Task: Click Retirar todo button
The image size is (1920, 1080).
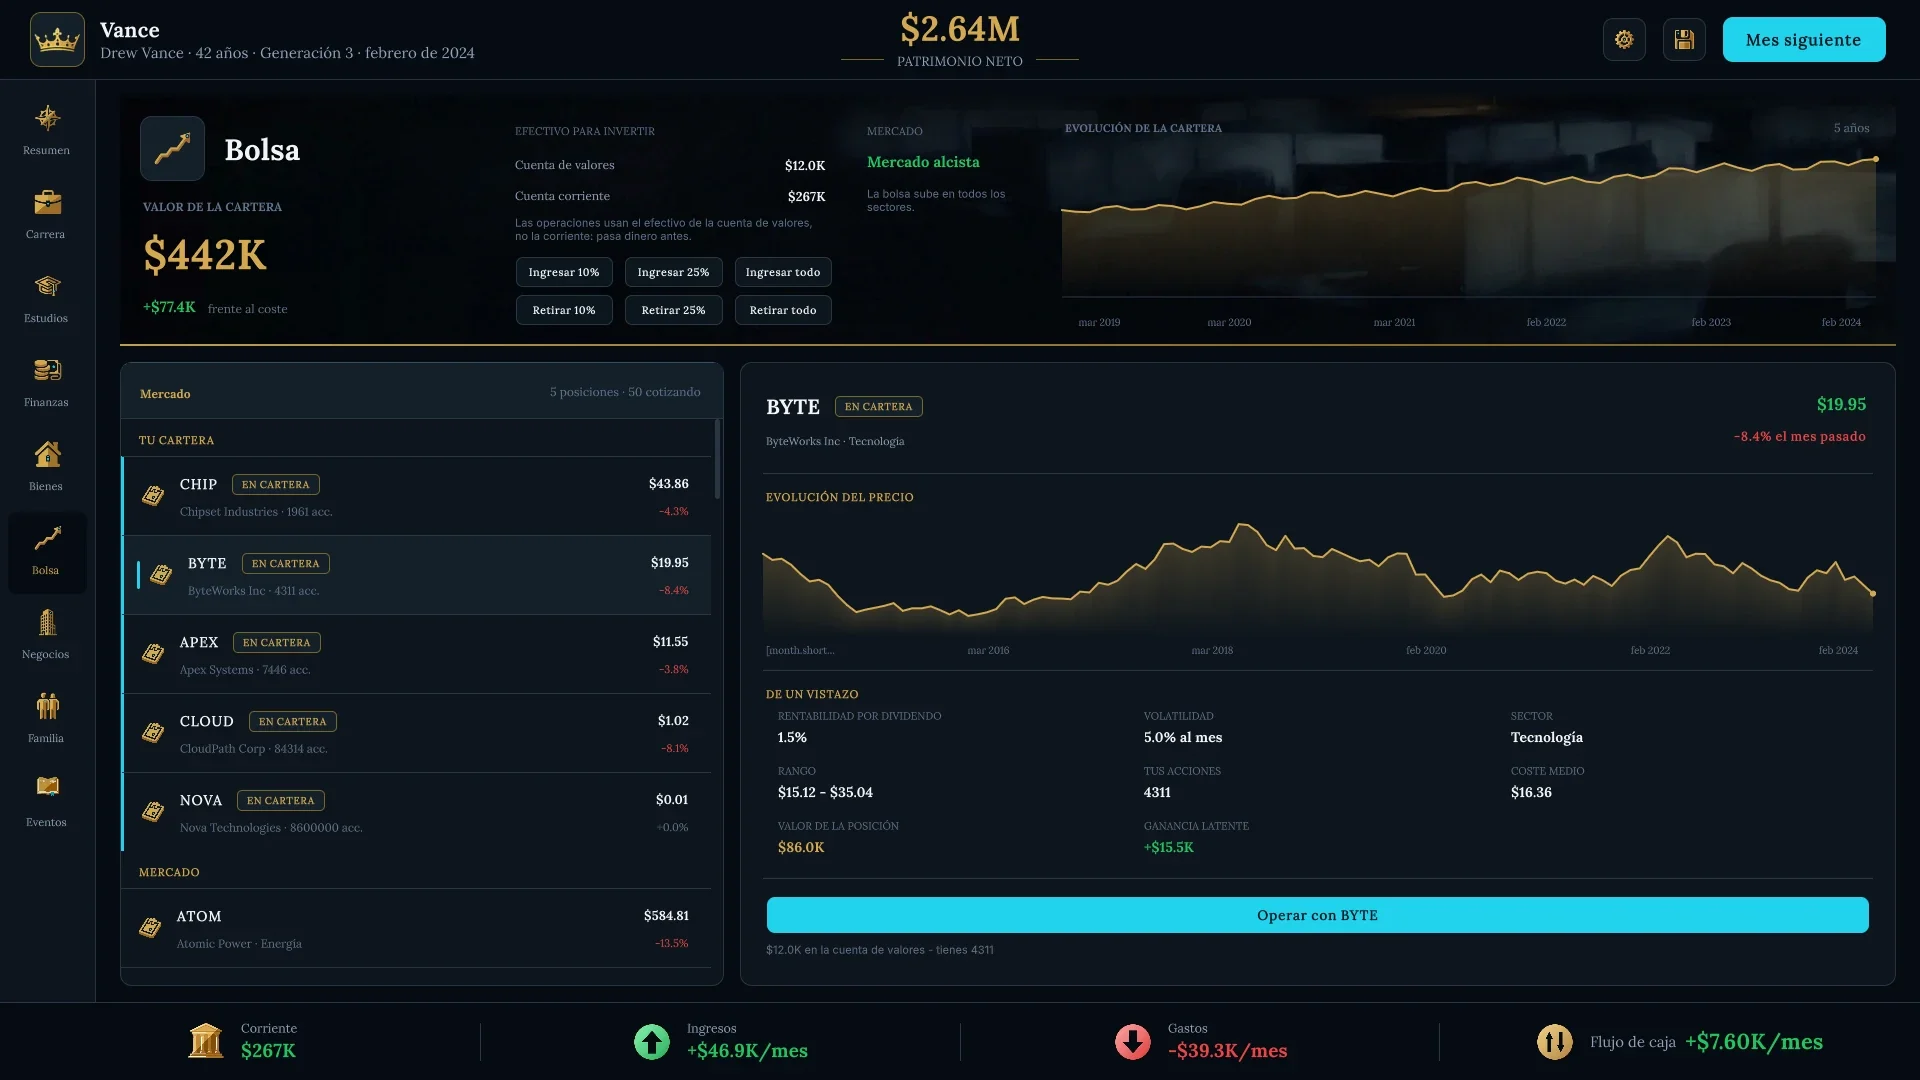Action: pos(783,310)
